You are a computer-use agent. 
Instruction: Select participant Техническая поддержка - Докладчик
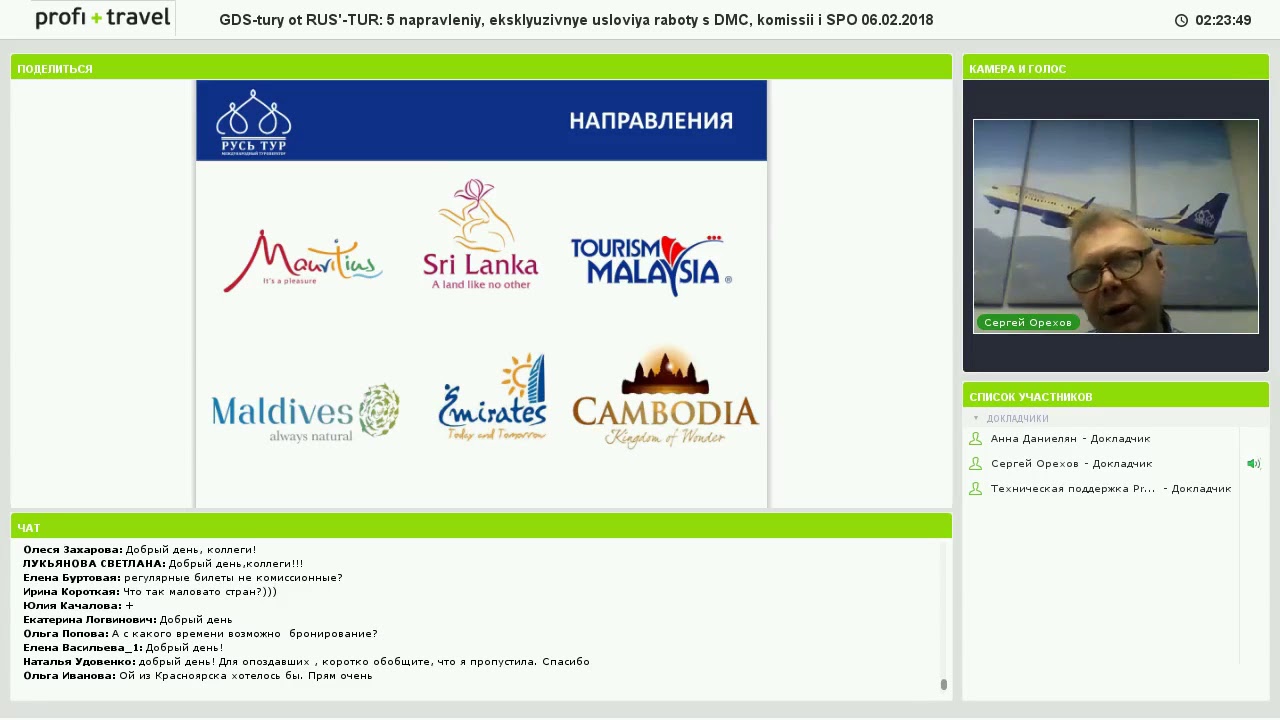pos(1111,489)
